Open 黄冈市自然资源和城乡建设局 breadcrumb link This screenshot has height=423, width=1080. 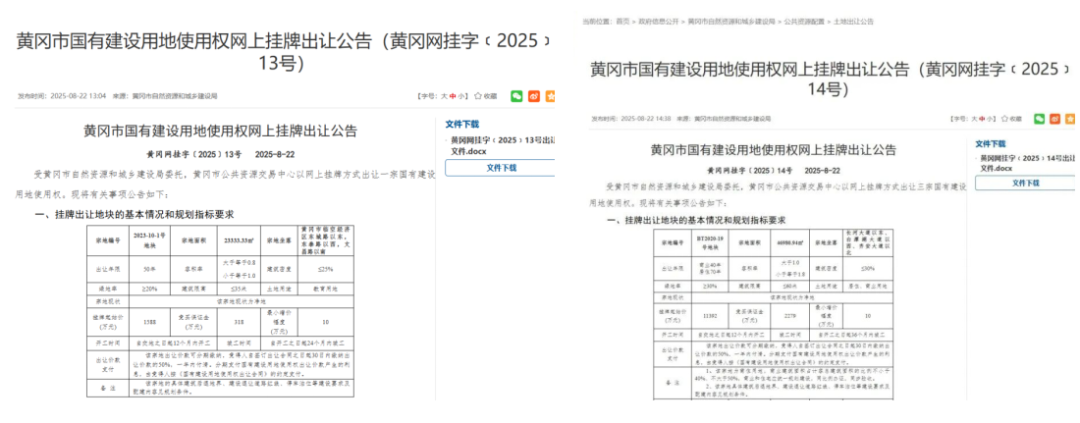(x=731, y=20)
